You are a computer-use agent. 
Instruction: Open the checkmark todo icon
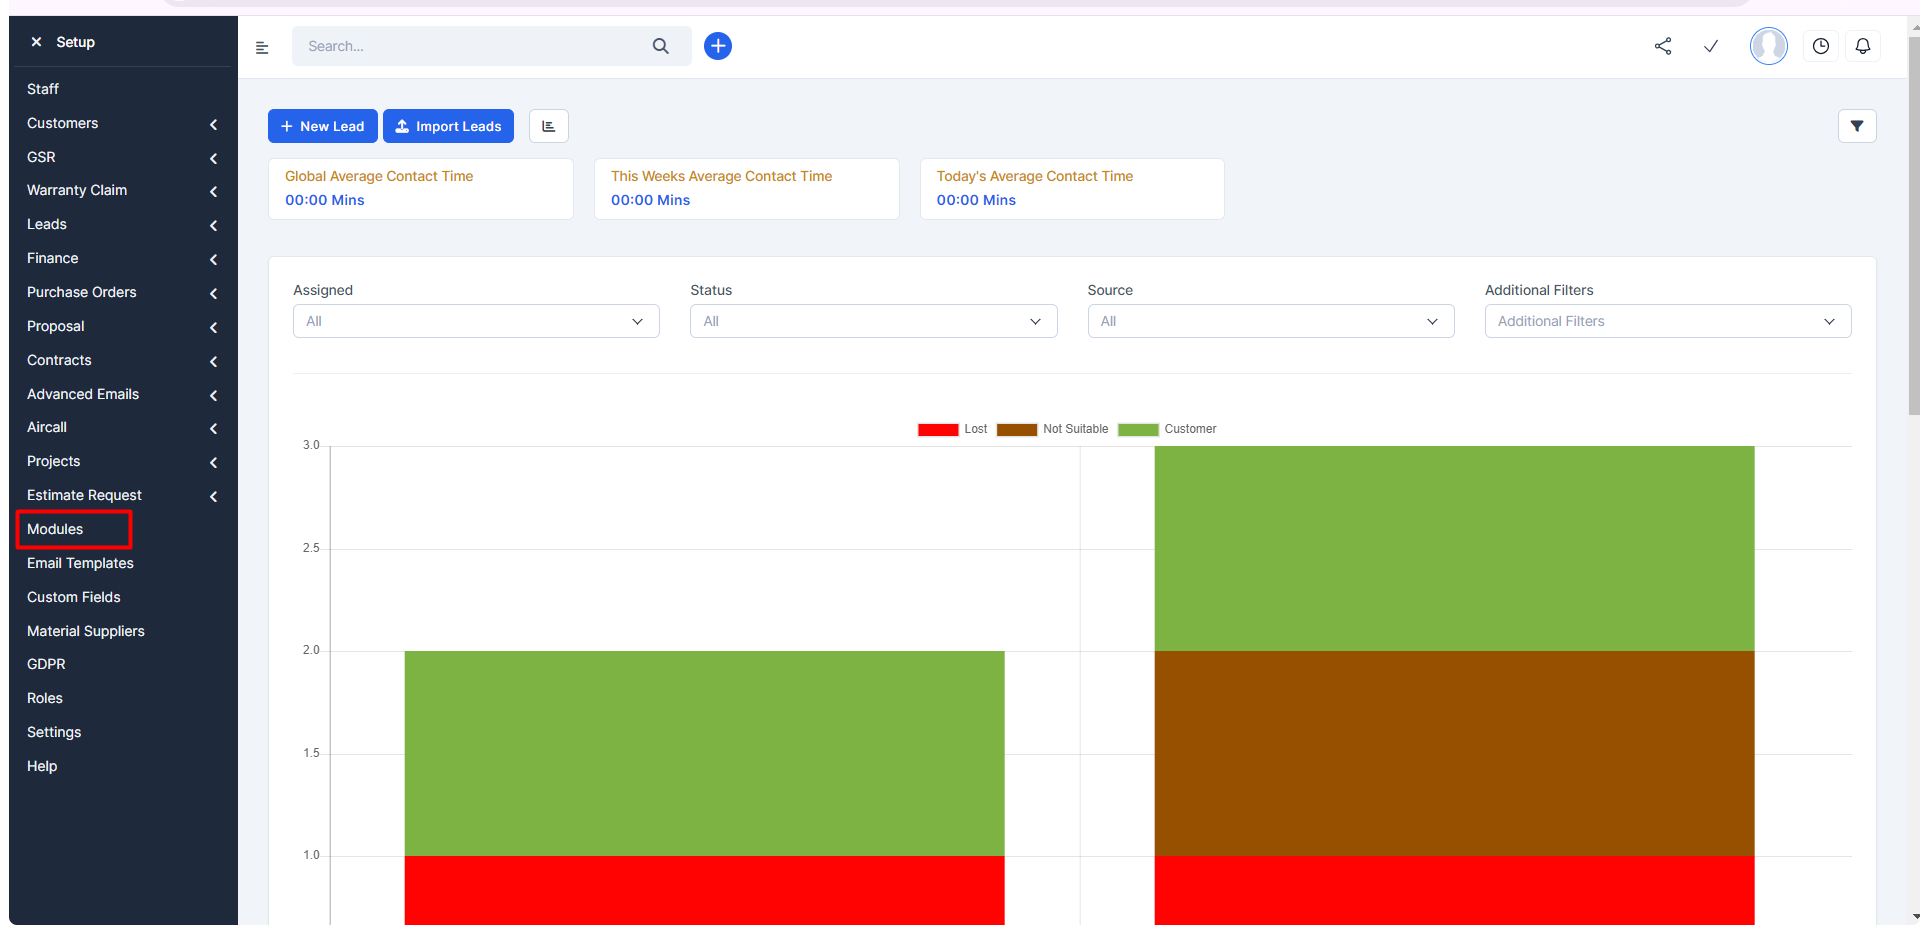pos(1711,46)
